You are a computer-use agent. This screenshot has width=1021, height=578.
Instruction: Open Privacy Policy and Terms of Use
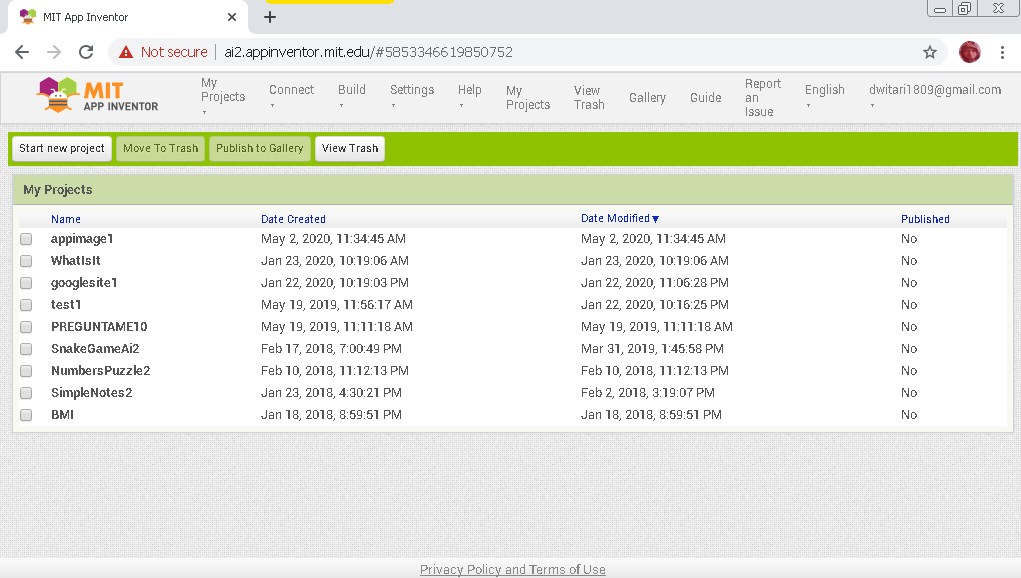[512, 570]
